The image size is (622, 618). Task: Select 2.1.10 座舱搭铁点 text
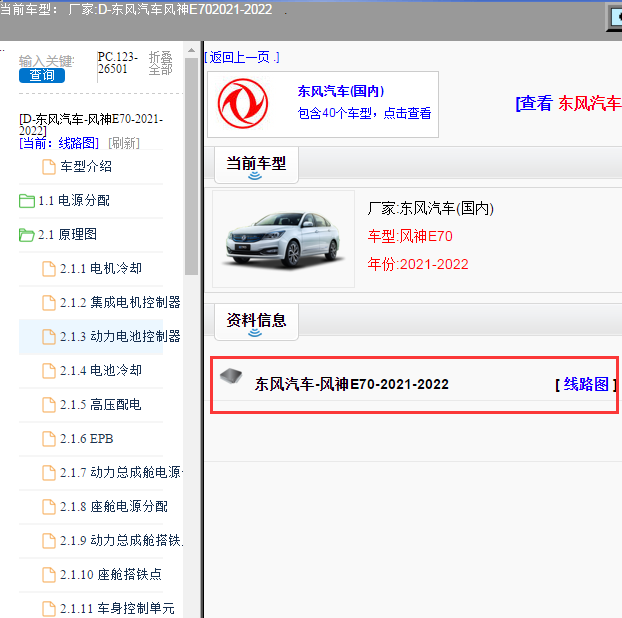[111, 574]
